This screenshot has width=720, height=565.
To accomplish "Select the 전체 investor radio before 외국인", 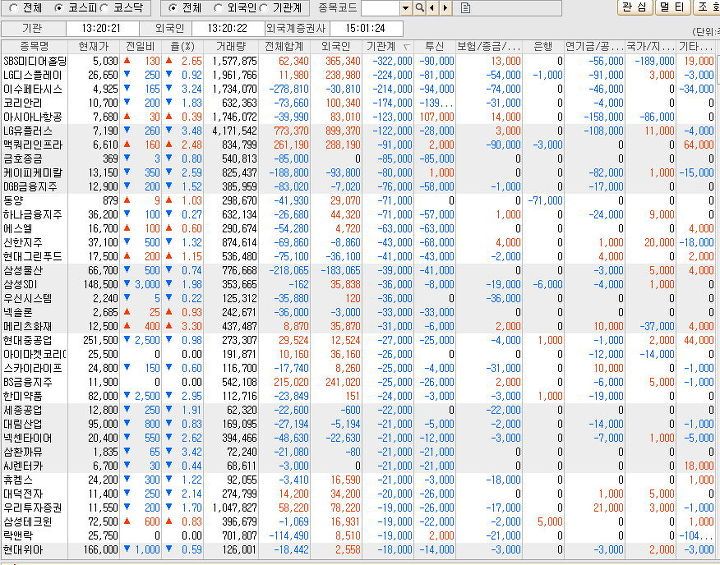I will (172, 8).
